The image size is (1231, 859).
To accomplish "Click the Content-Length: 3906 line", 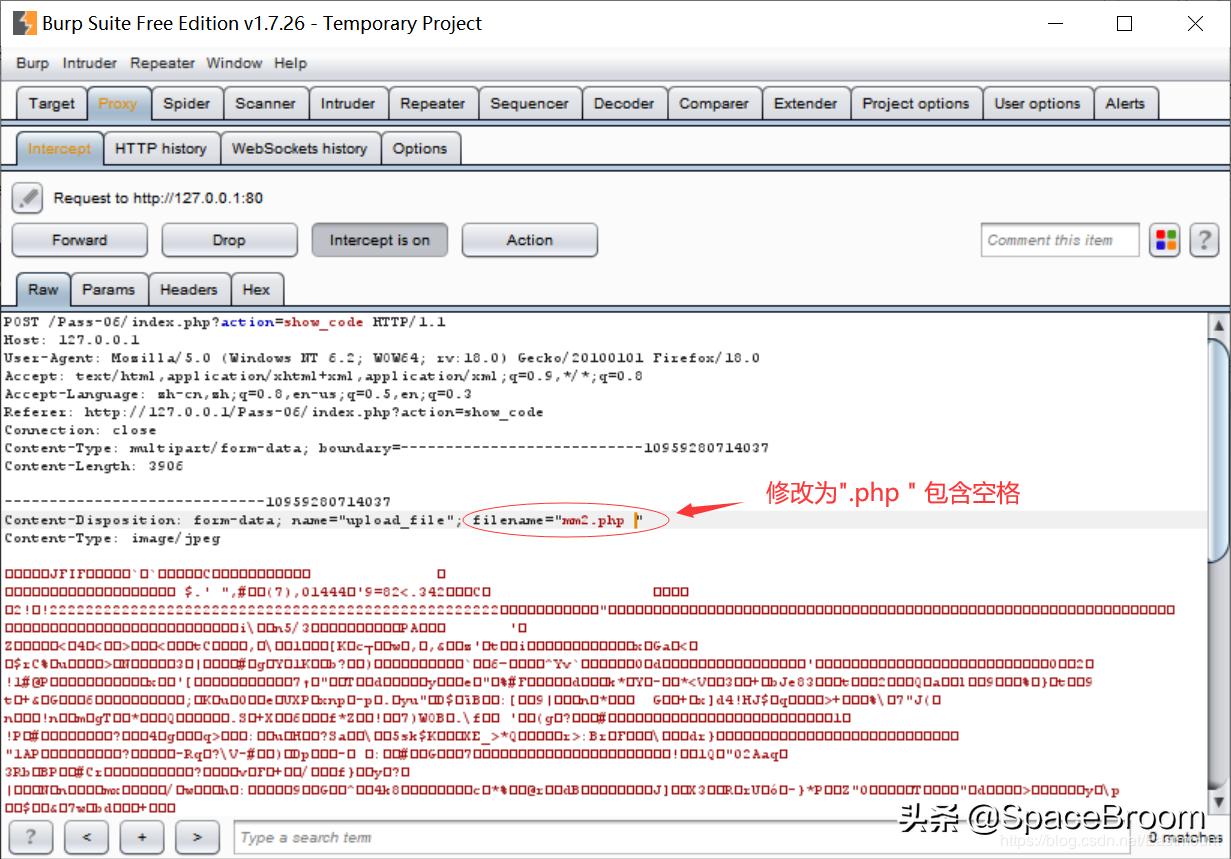I will [94, 466].
